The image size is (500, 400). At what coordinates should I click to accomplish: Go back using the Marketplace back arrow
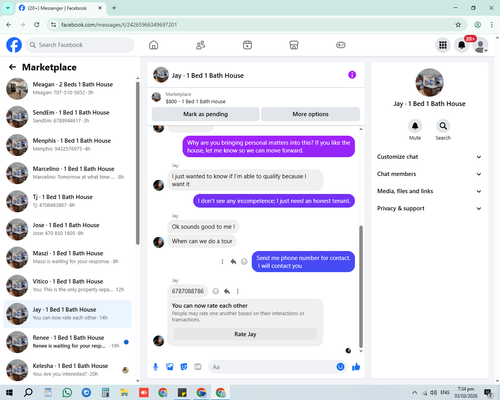(x=12, y=67)
